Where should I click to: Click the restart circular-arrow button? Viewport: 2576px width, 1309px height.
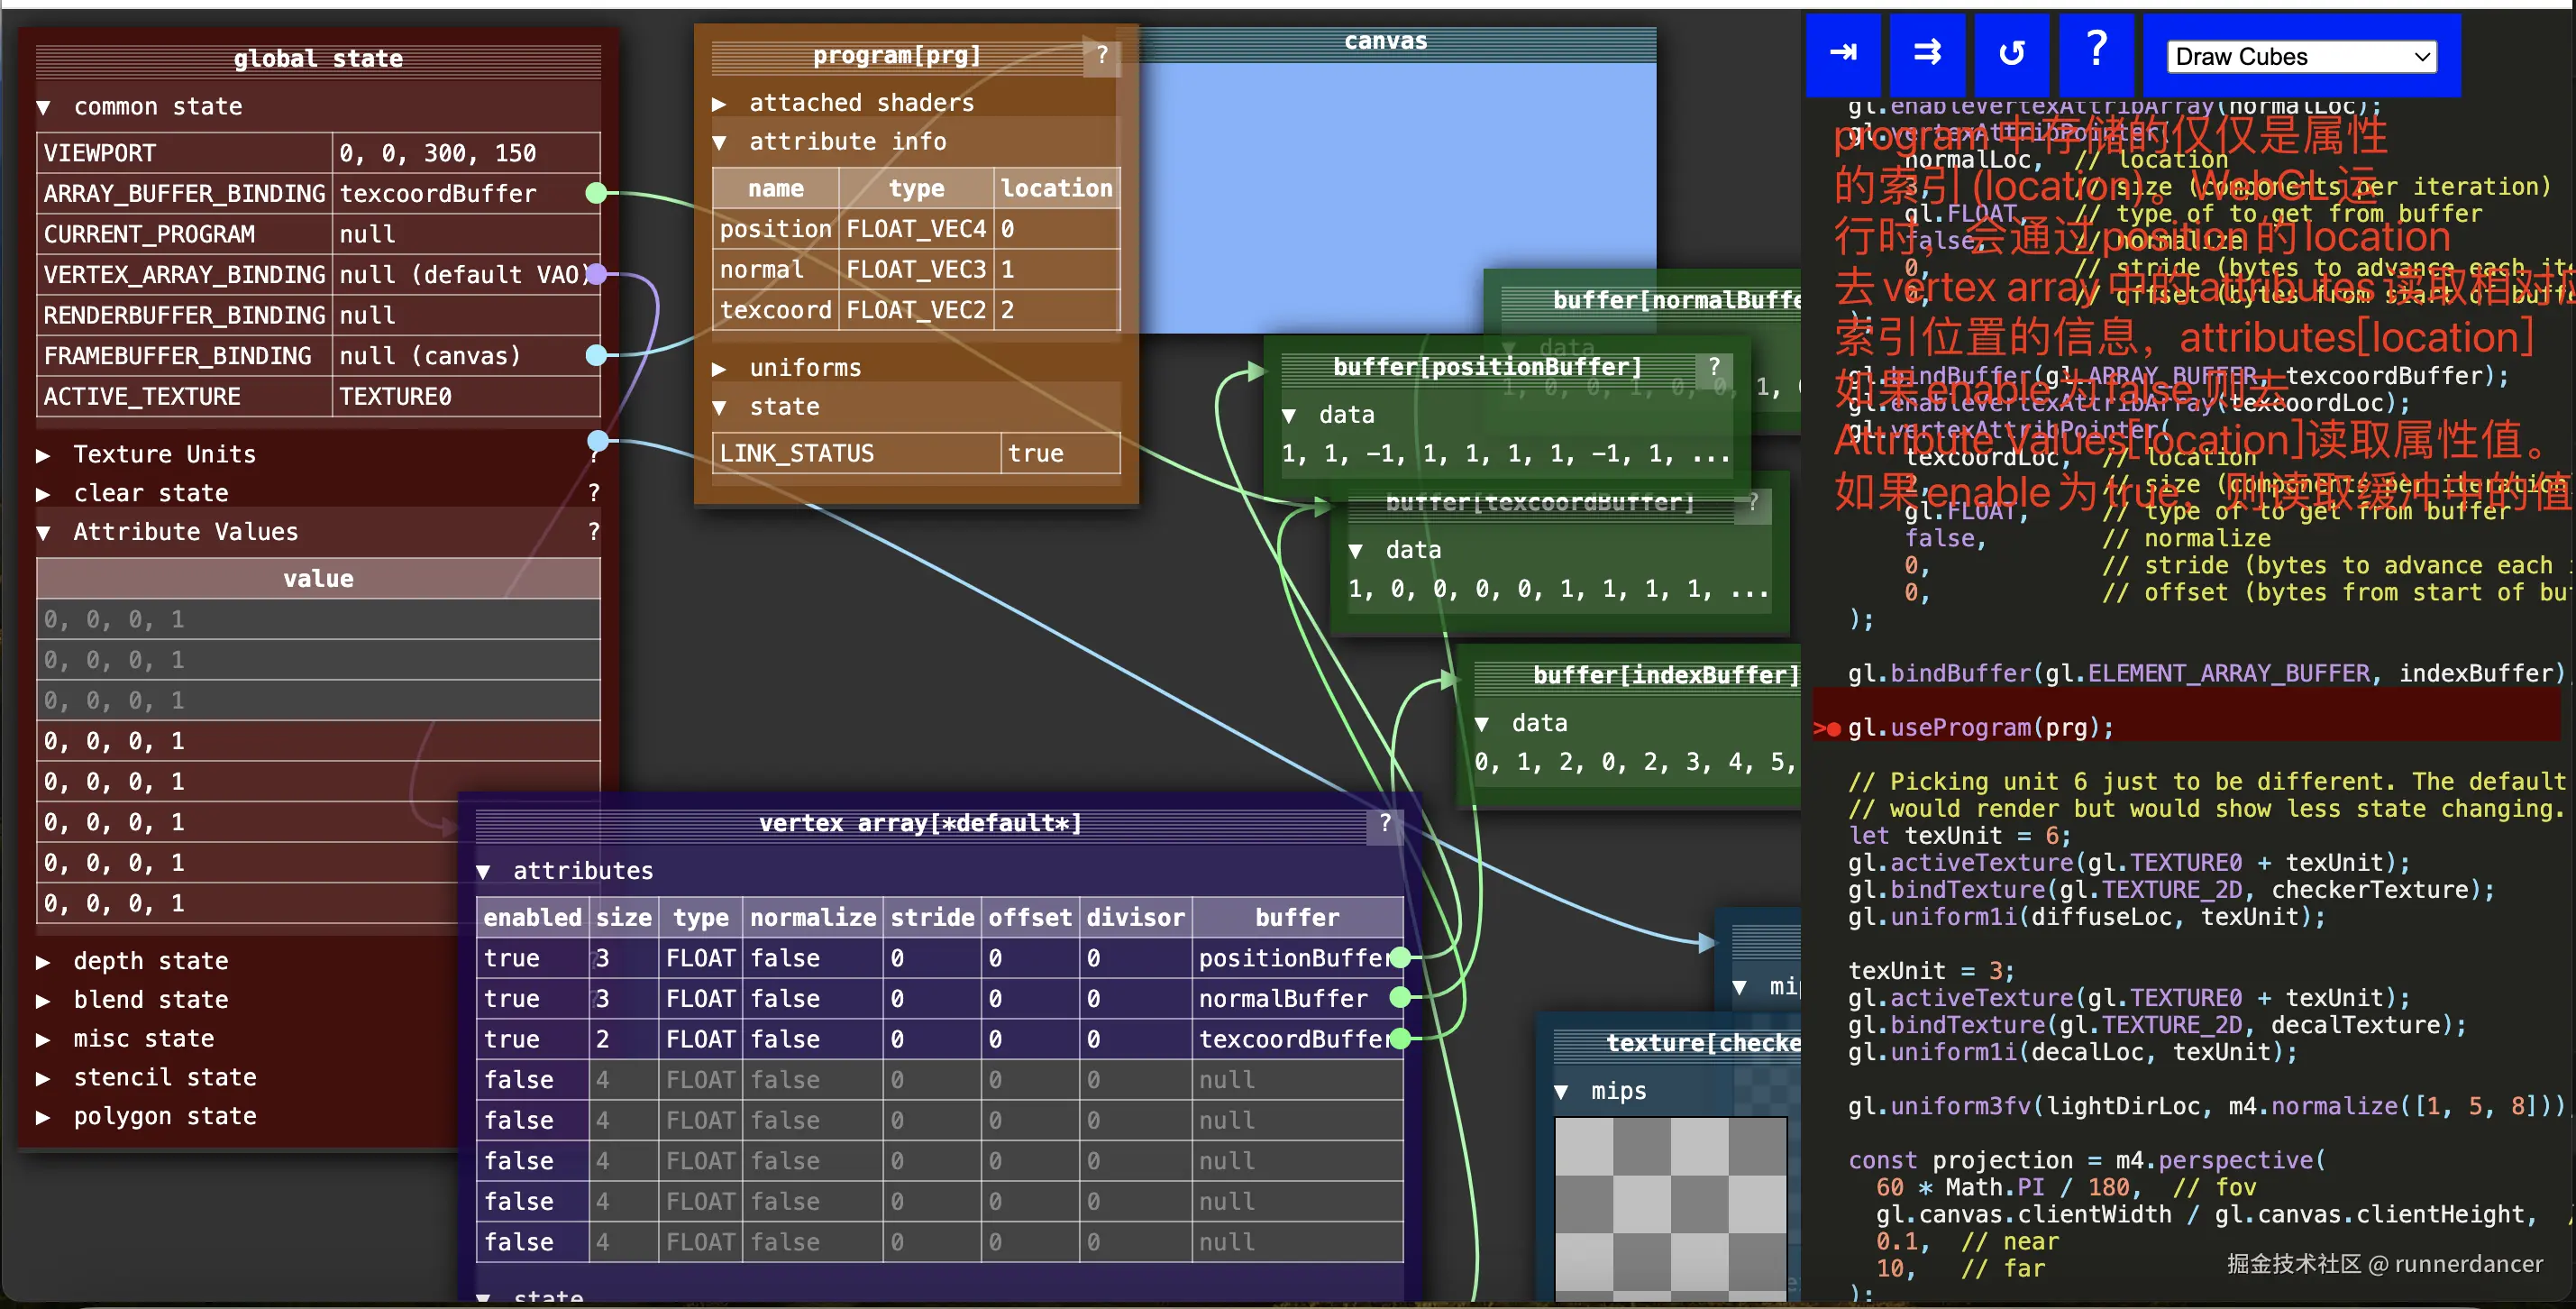click(x=2011, y=54)
